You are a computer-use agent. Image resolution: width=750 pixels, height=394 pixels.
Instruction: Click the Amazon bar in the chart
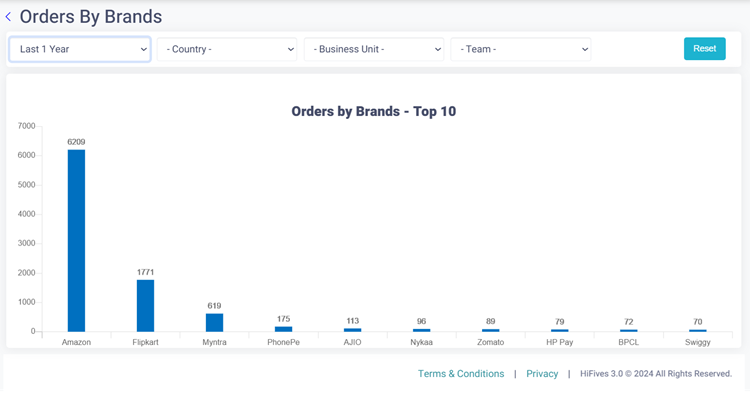(x=77, y=241)
